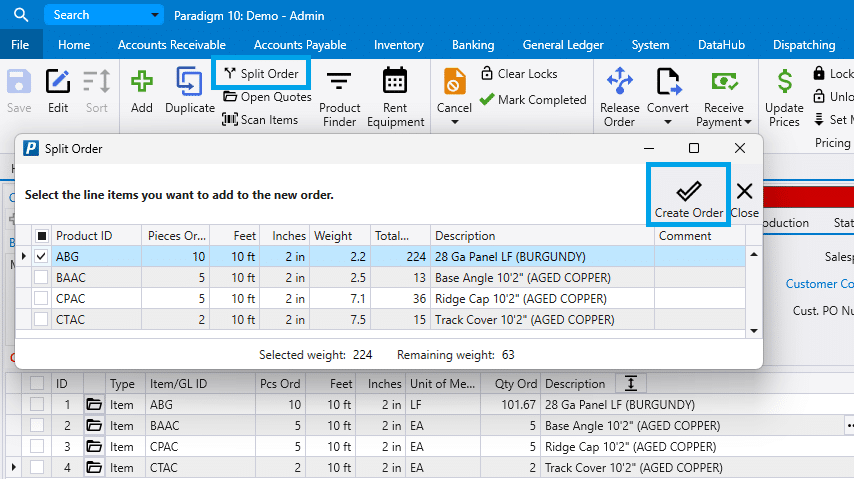The image size is (854, 479).
Task: Click the expand-height icon beside Description header
Action: 631,383
